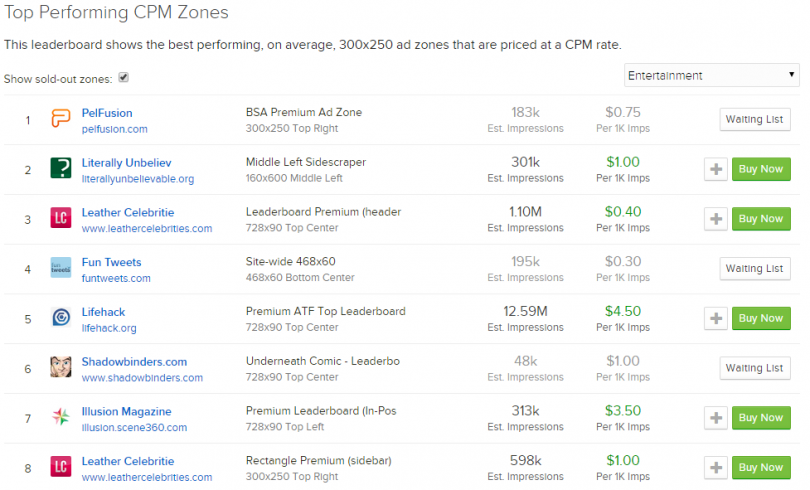Visit illusion.scene360.com URL link
This screenshot has height=490, width=810.
coord(134,428)
